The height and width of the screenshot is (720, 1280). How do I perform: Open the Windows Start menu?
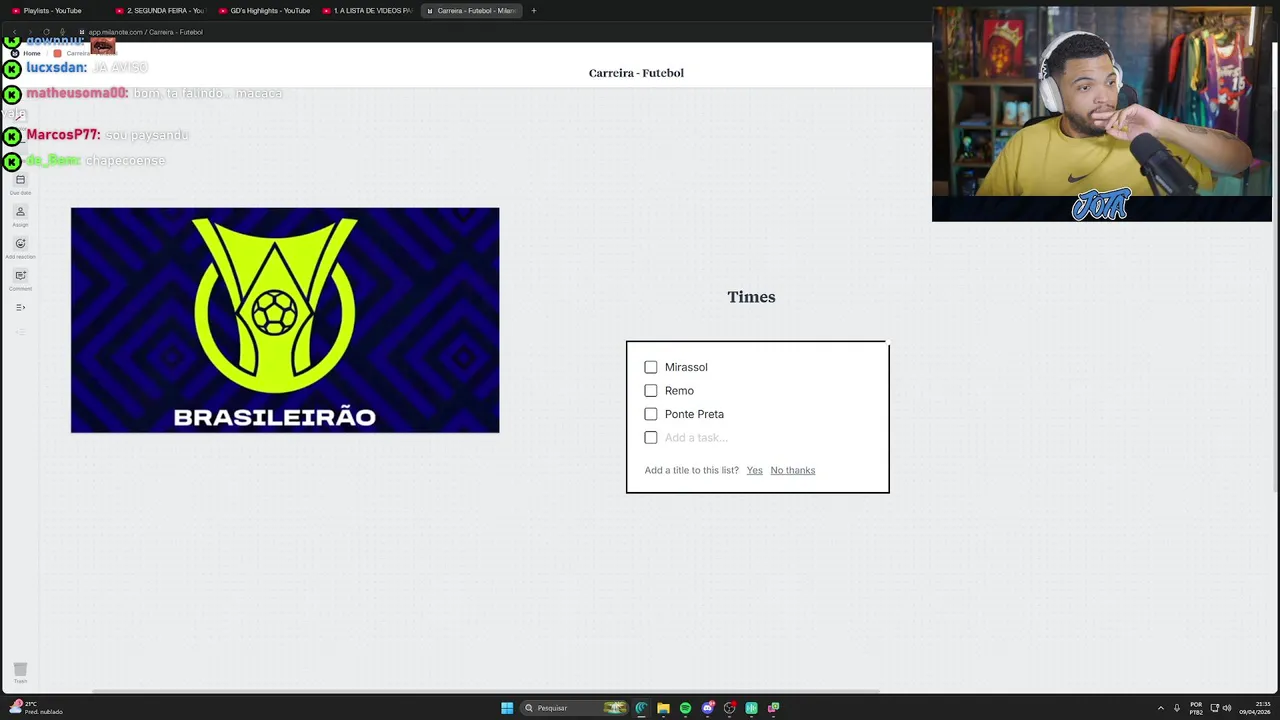[x=507, y=708]
